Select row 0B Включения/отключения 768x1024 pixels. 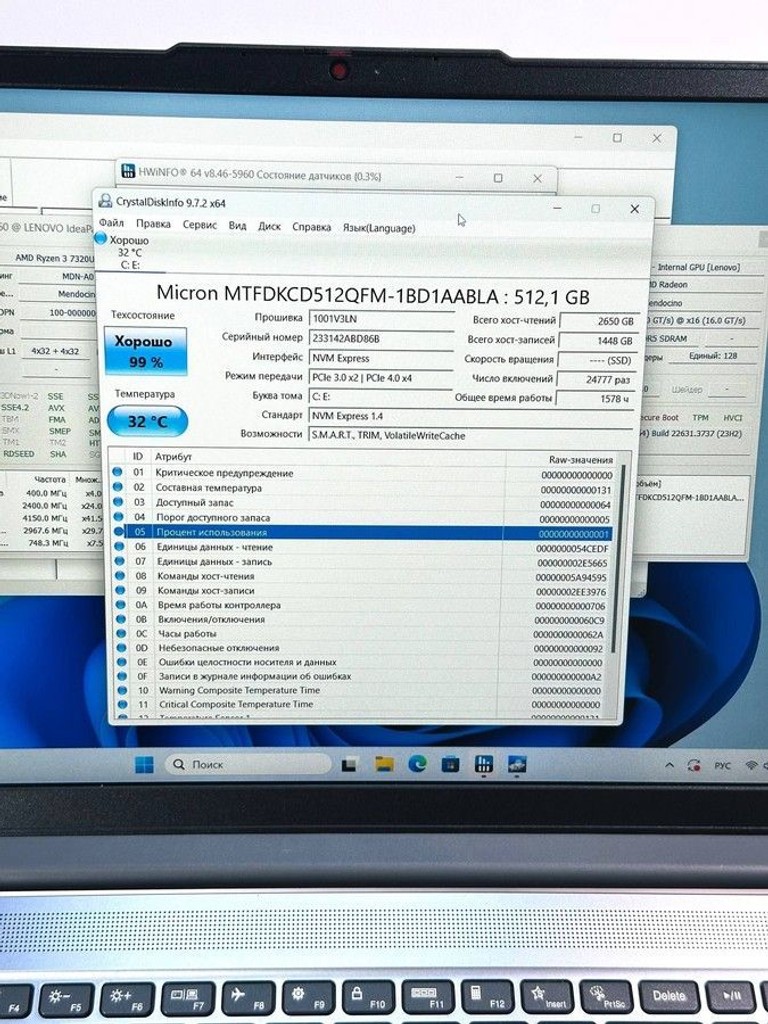[363, 620]
